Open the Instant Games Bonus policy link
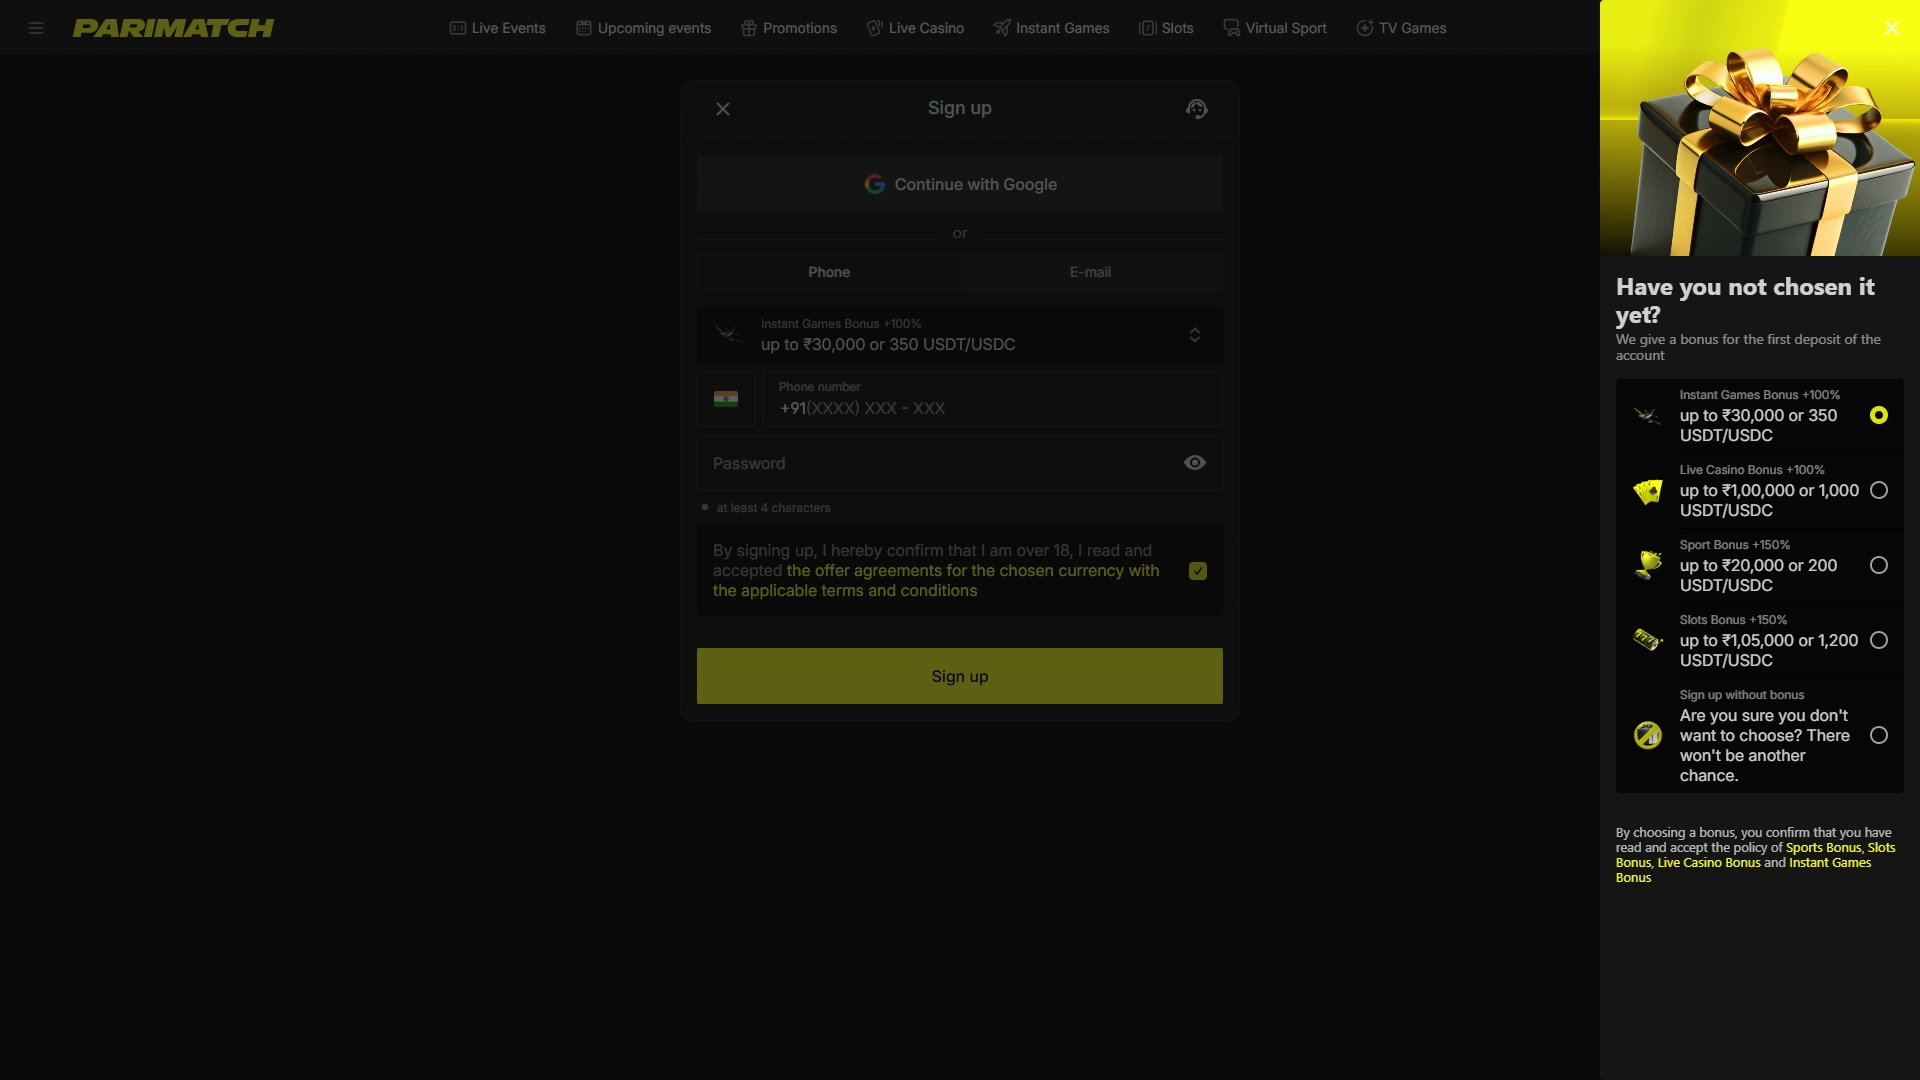Image resolution: width=1920 pixels, height=1080 pixels. pyautogui.click(x=1743, y=870)
